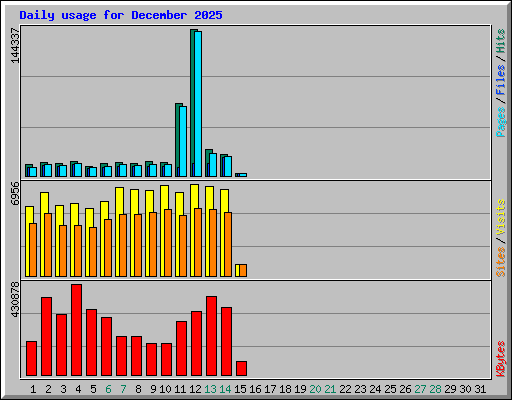Click the tall cyan hits bar for day 12
This screenshot has height=400, width=512.
click(198, 104)
